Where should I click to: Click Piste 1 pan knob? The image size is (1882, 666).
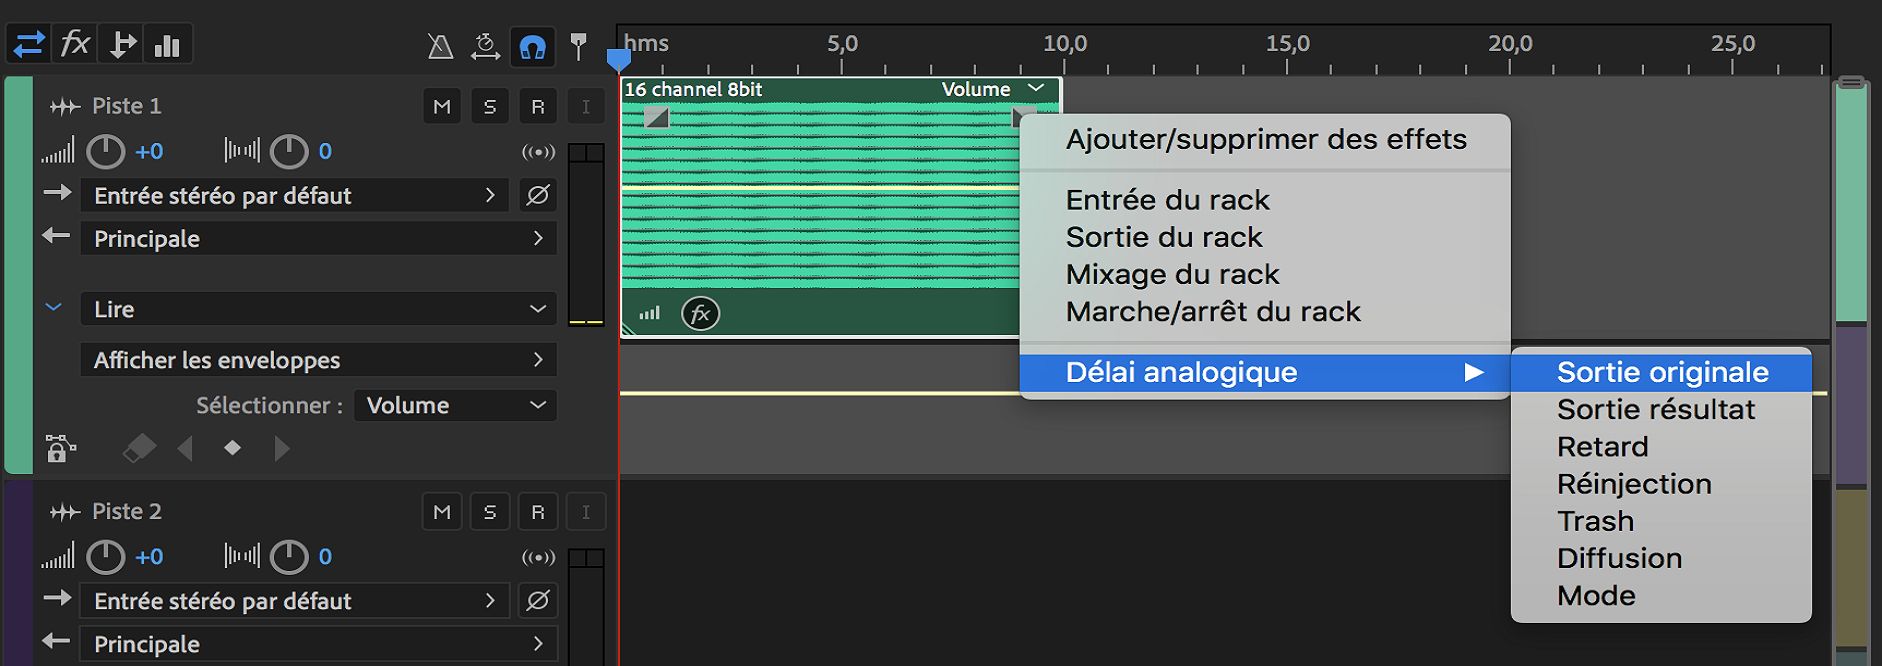click(x=289, y=152)
